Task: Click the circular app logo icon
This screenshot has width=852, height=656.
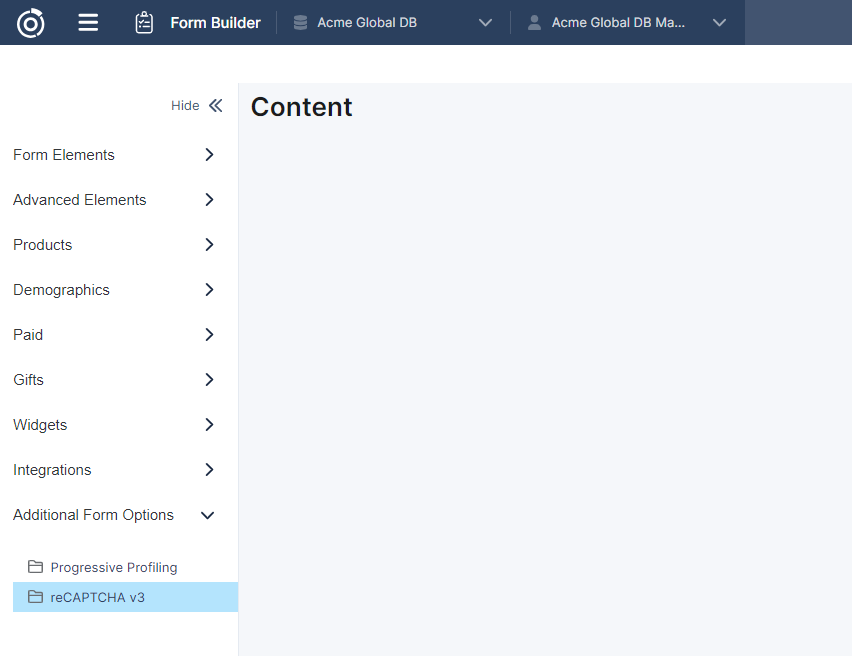Action: (x=31, y=22)
